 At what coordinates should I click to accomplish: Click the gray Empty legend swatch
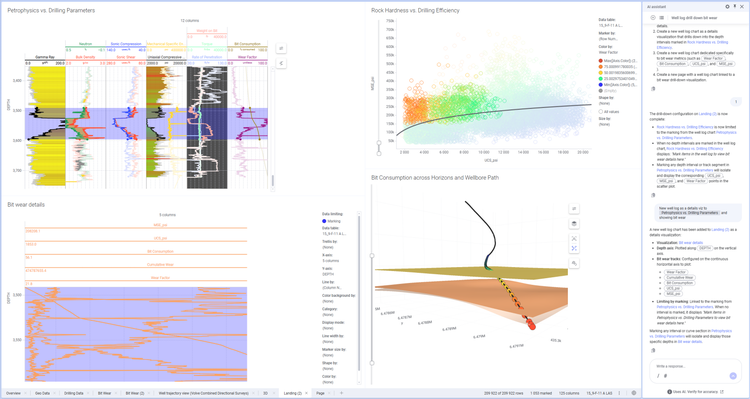(601, 90)
